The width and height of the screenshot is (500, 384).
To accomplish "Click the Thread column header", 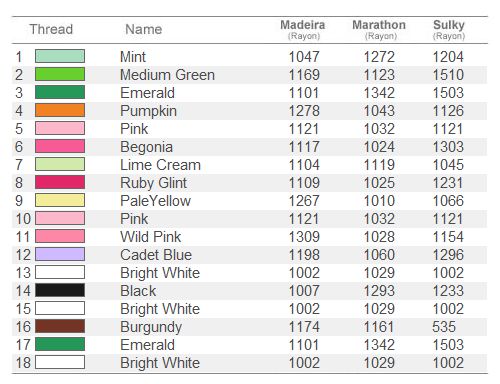I will coord(51,29).
